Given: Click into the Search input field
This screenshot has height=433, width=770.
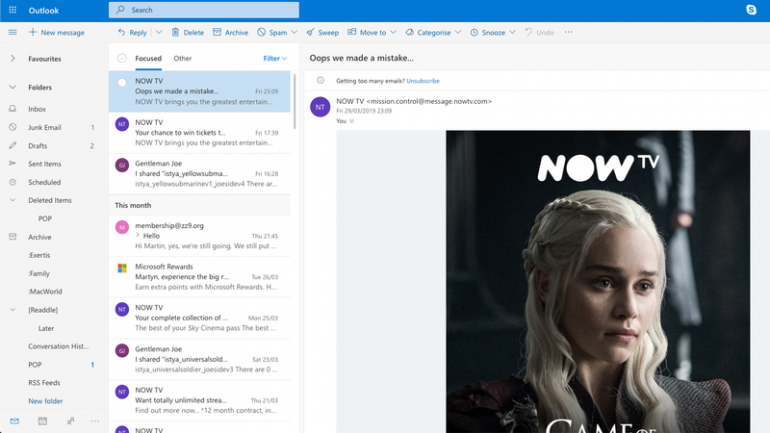Looking at the screenshot, I should click(x=204, y=10).
